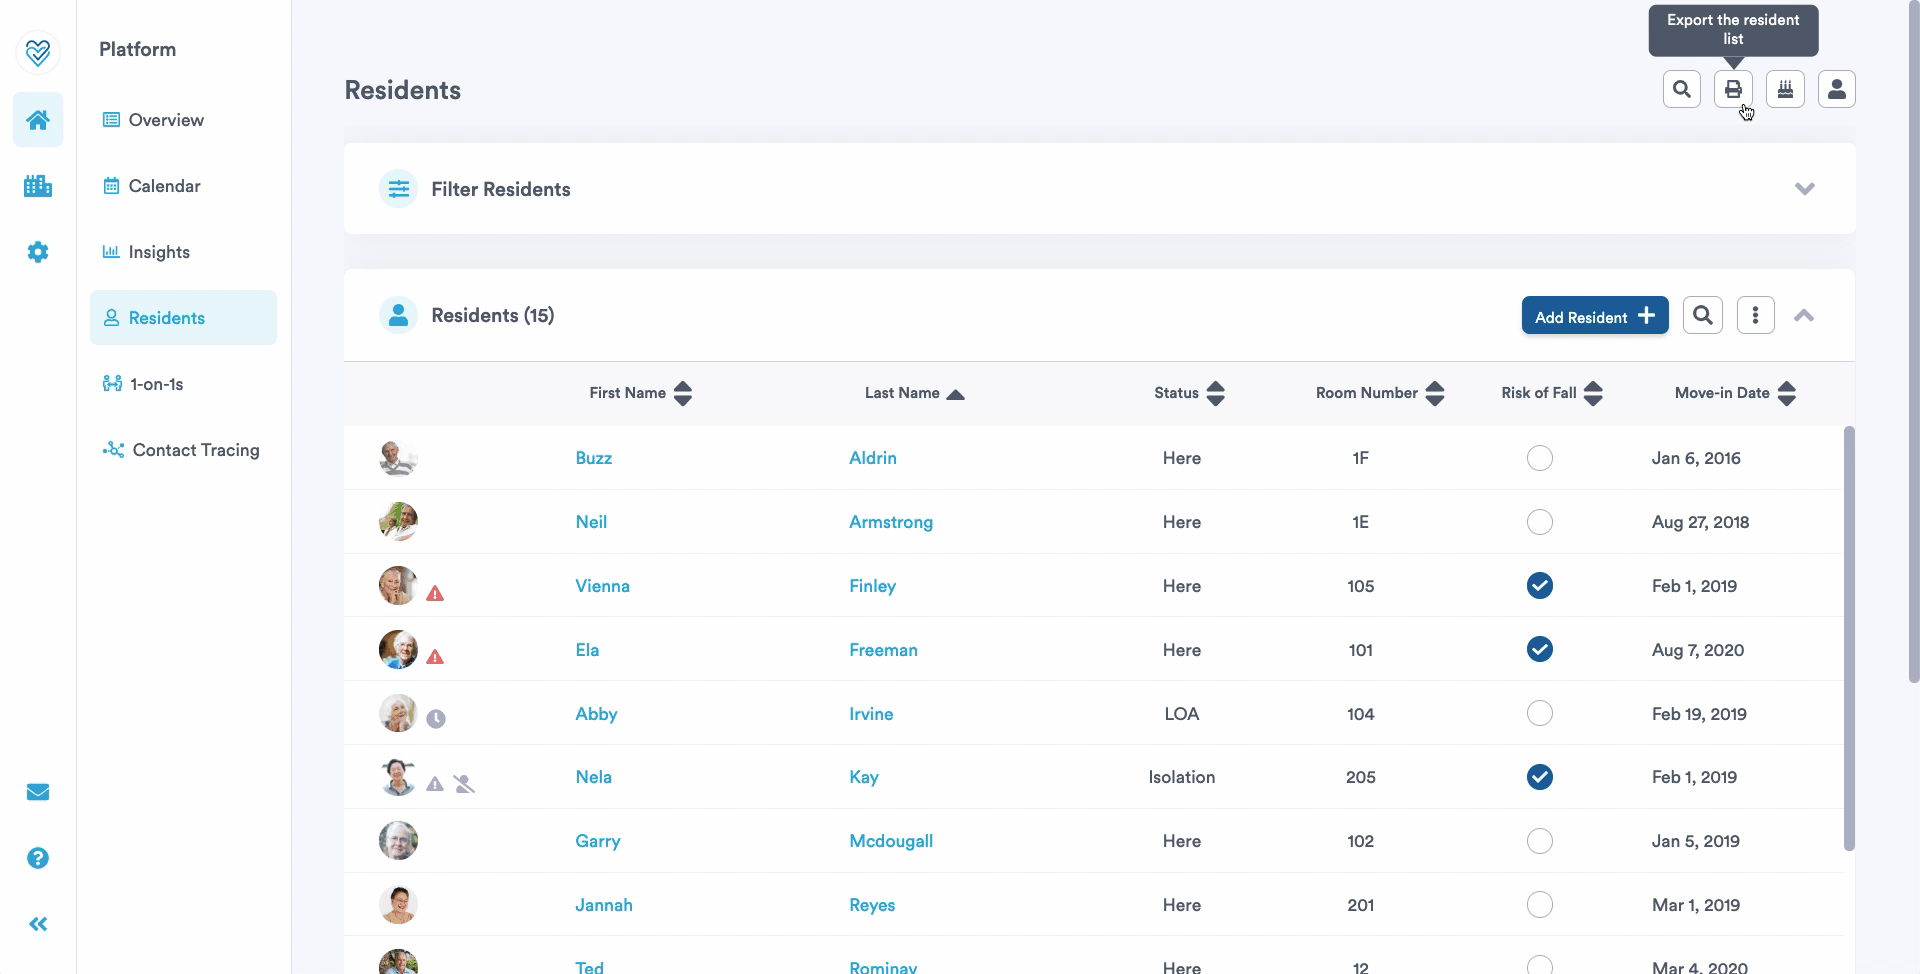Click the birthday cake icon in the header
The width and height of the screenshot is (1920, 974).
point(1785,90)
